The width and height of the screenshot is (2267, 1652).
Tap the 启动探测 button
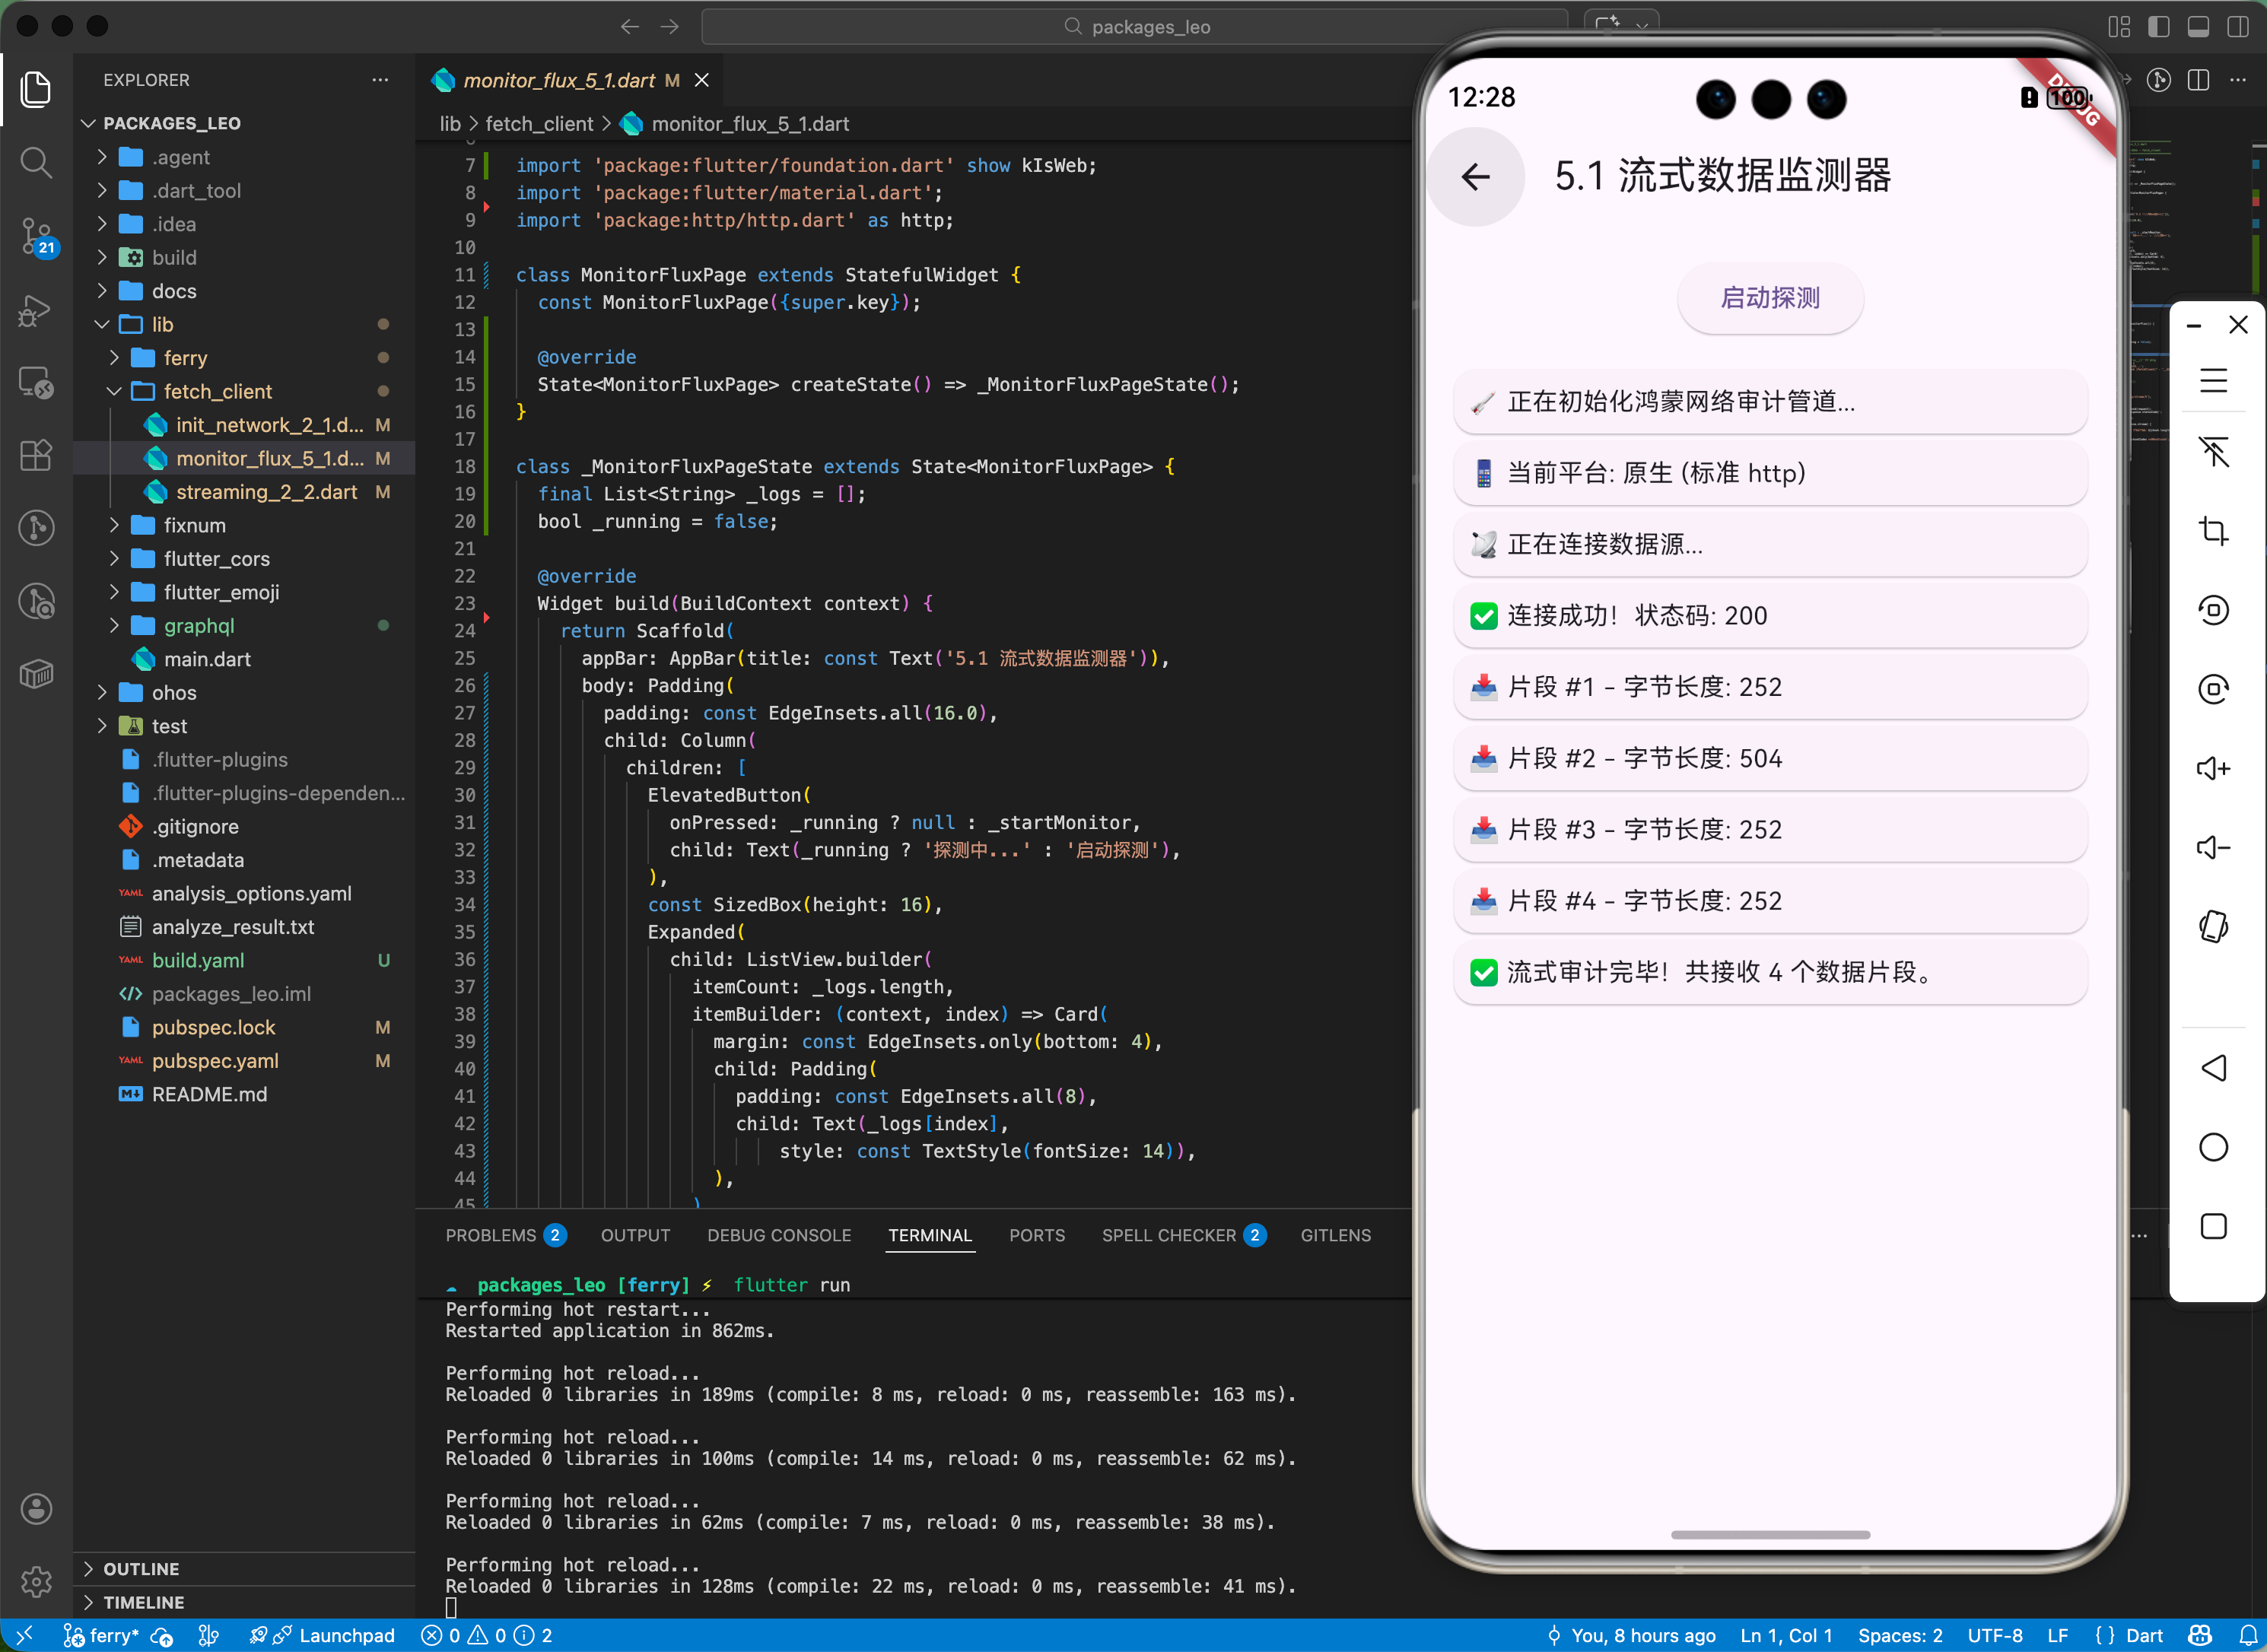[1769, 298]
